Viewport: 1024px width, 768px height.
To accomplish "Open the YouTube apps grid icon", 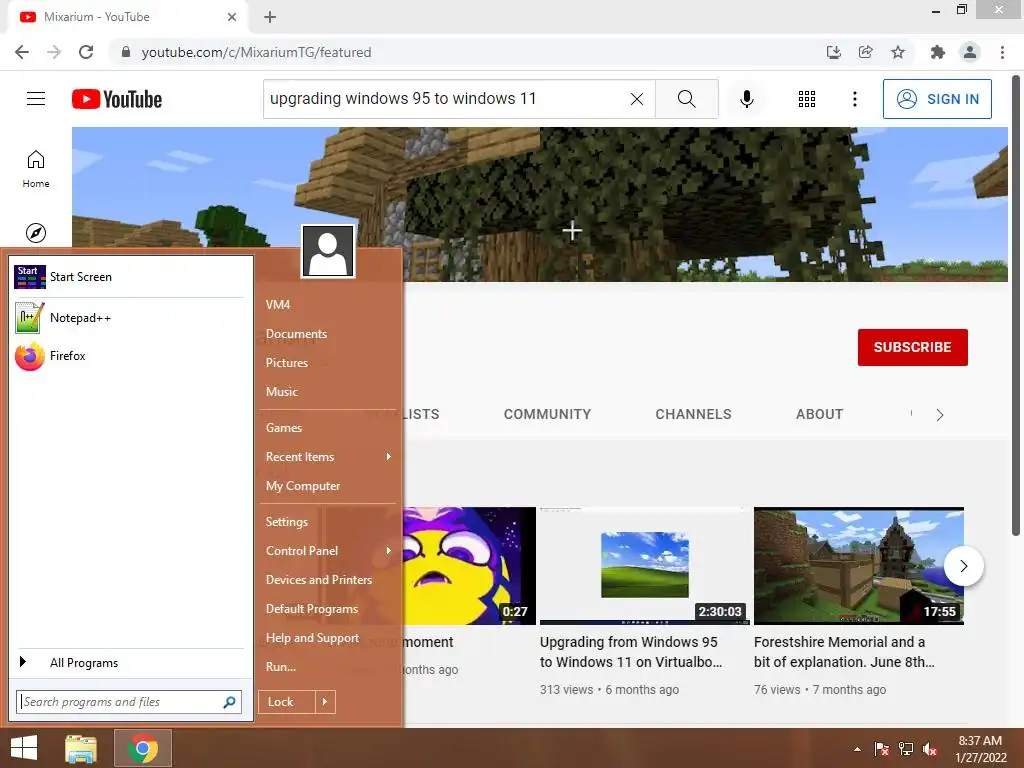I will 807,99.
